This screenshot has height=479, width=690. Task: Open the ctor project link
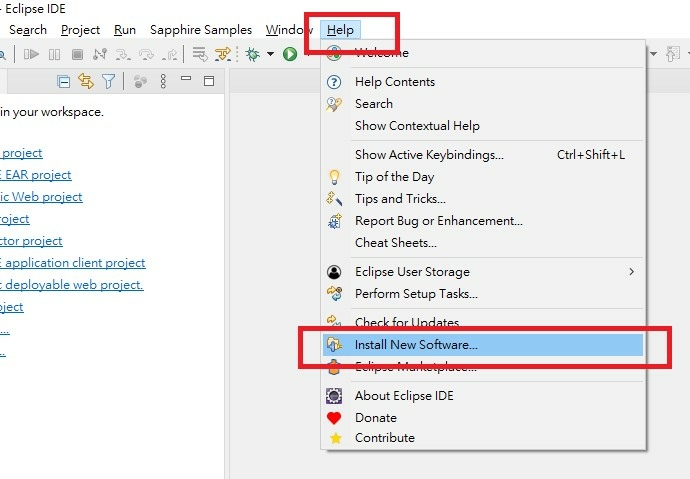31,241
